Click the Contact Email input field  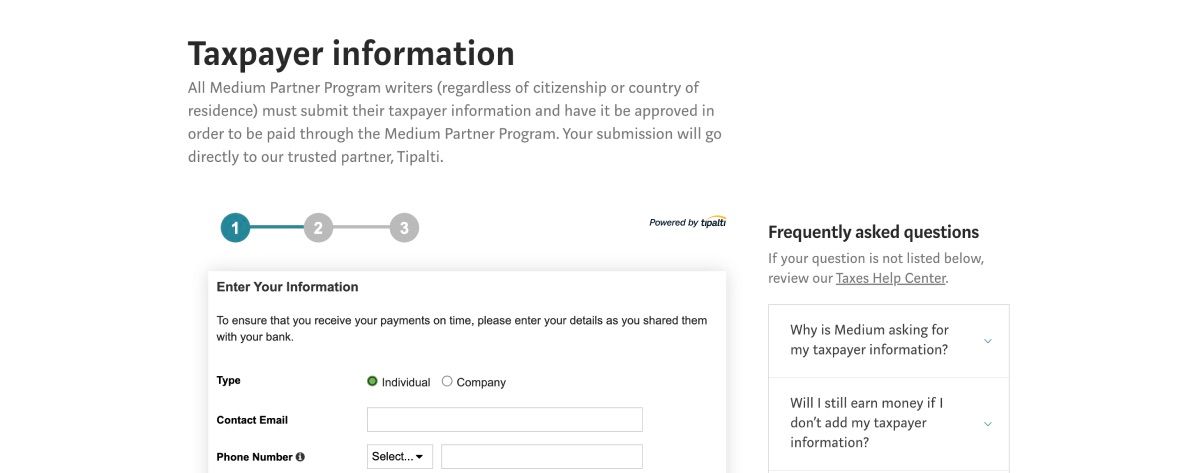504,420
